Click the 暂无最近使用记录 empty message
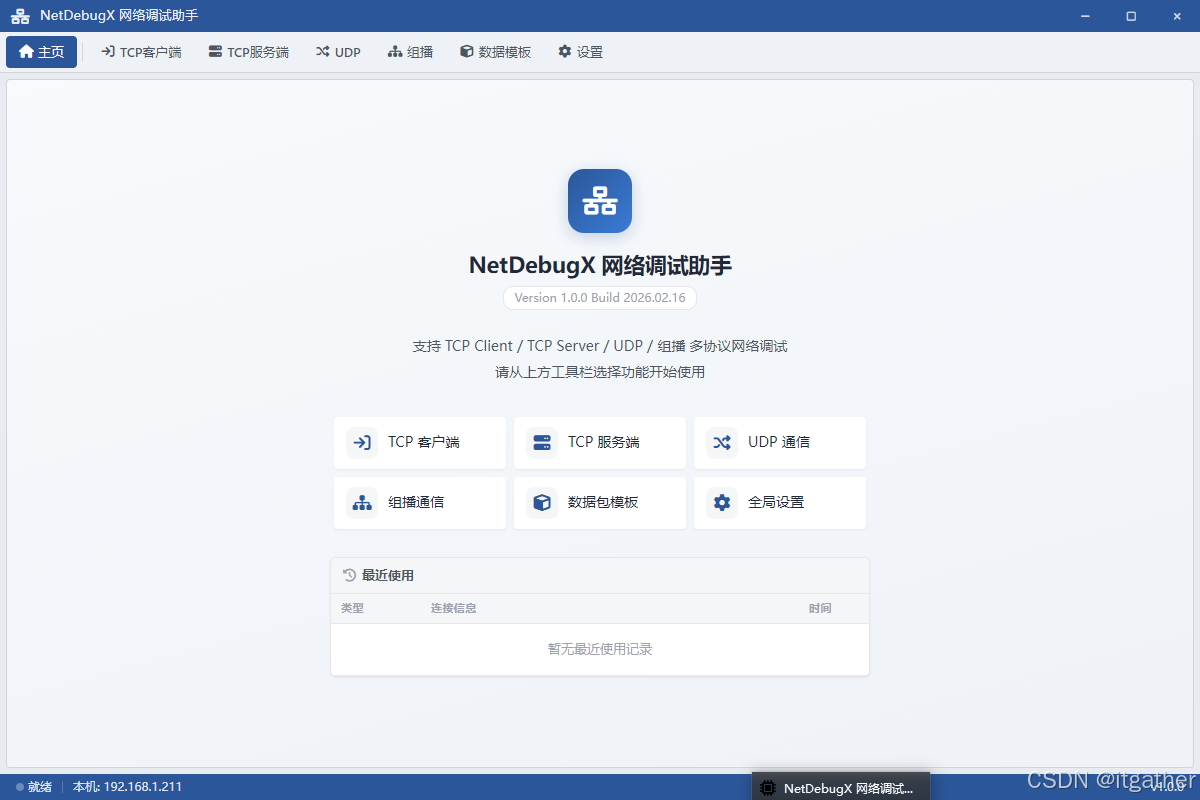 point(600,649)
